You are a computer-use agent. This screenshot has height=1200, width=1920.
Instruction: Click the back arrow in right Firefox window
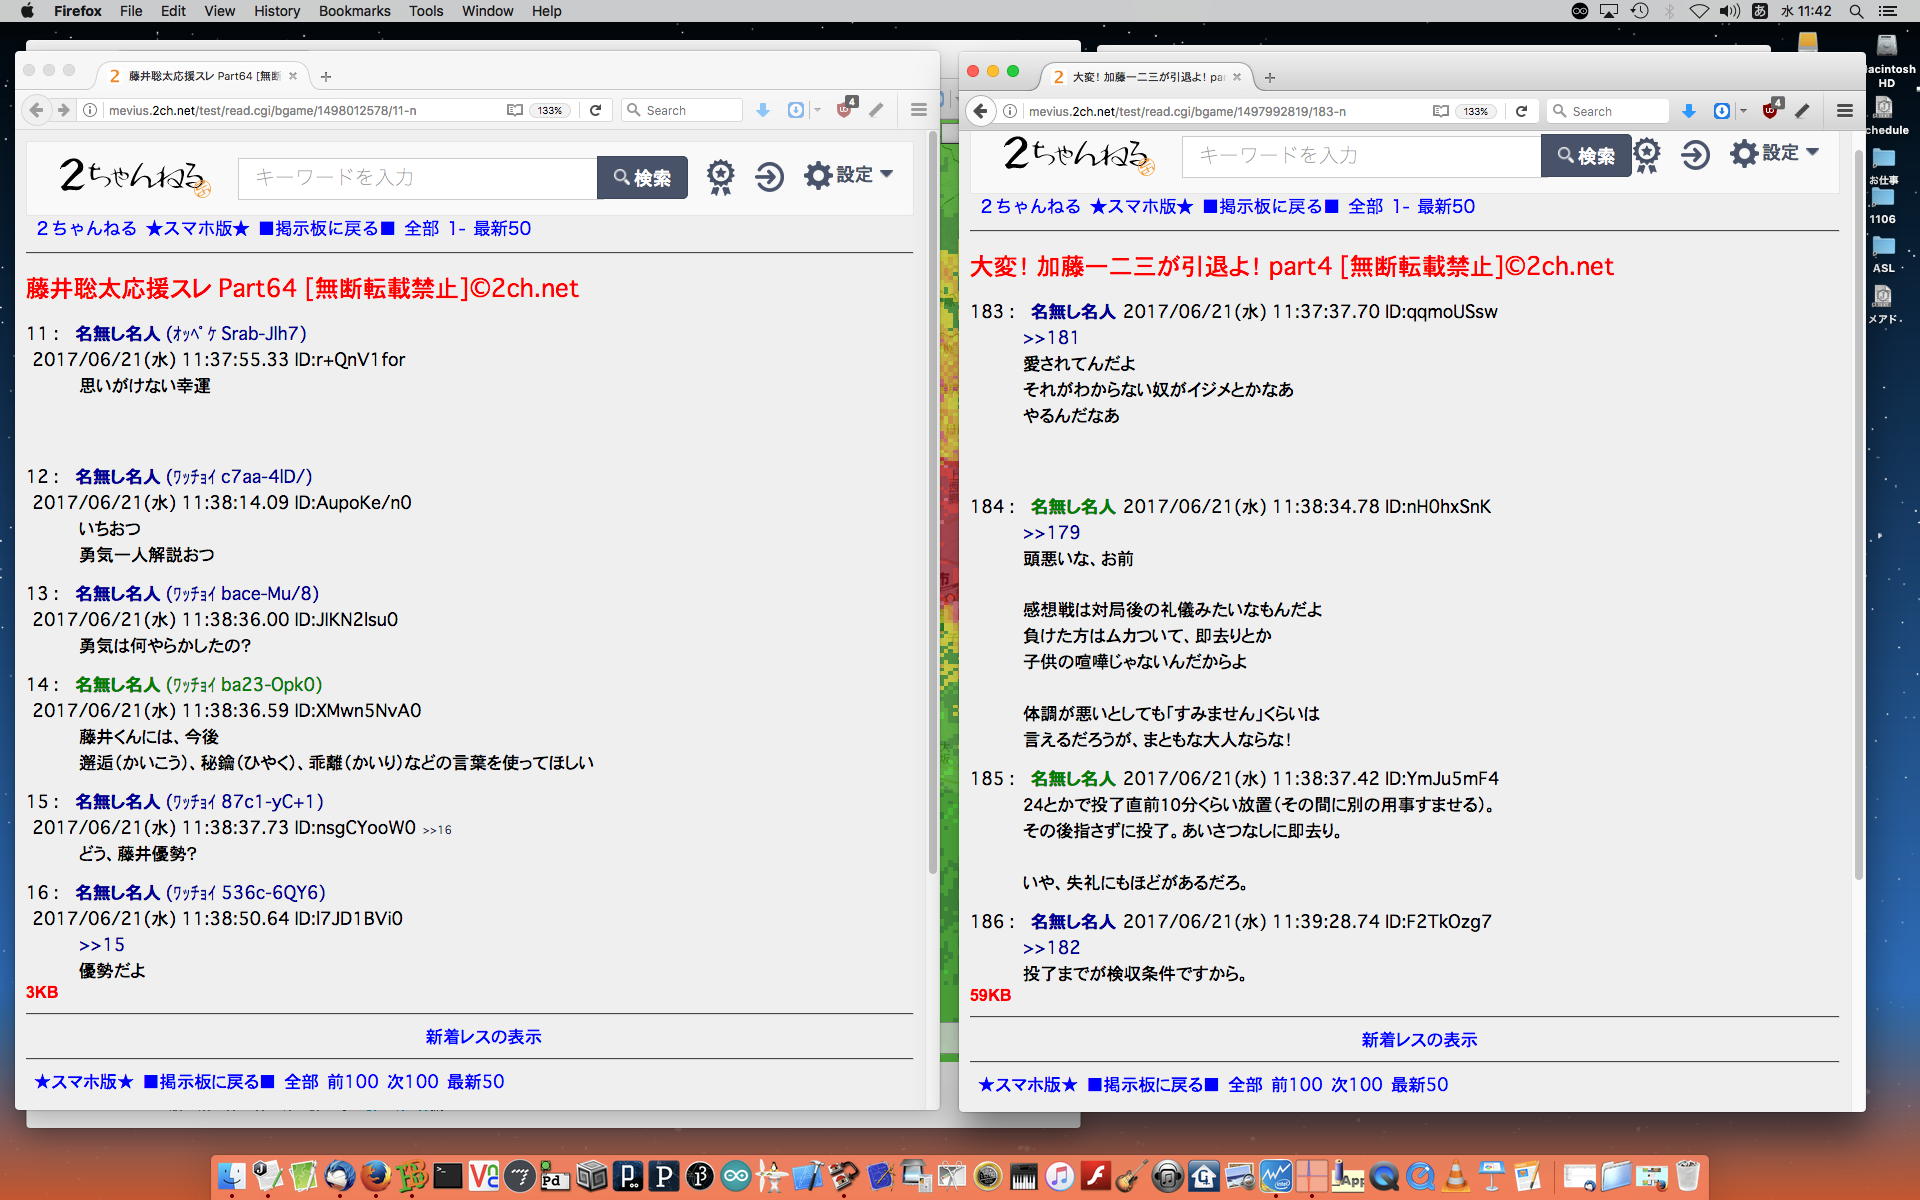pos(981,111)
